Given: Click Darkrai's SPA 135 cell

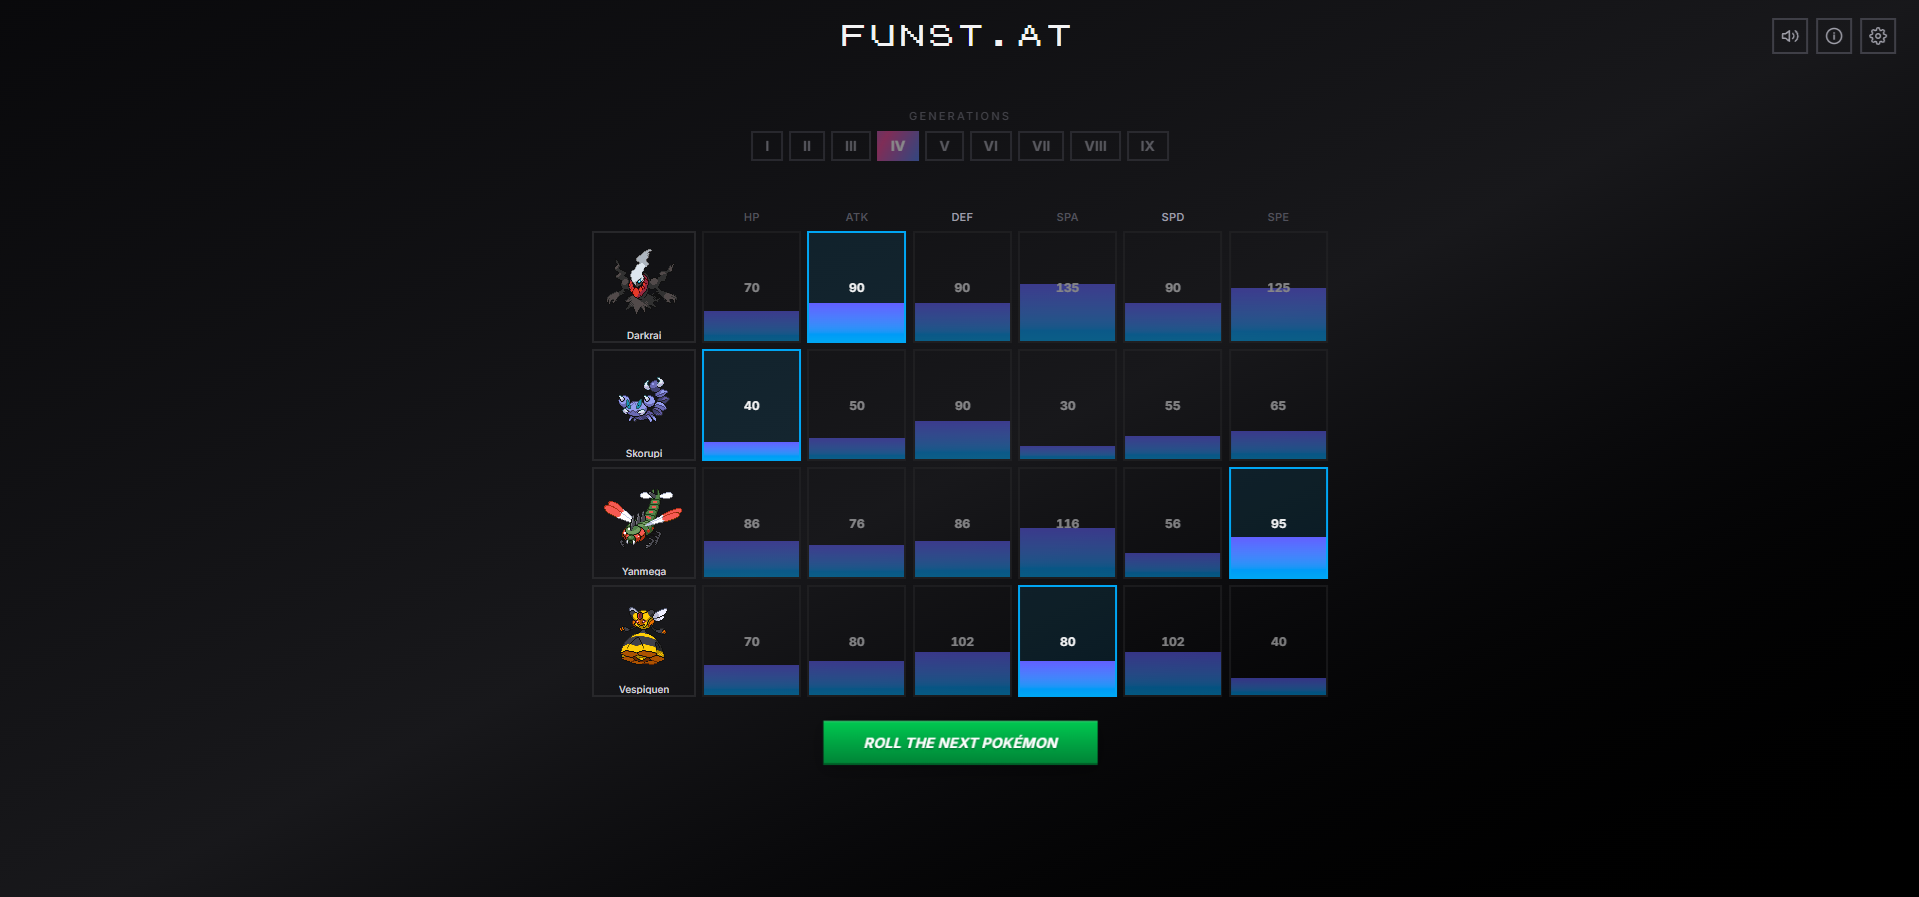Looking at the screenshot, I should (1067, 287).
